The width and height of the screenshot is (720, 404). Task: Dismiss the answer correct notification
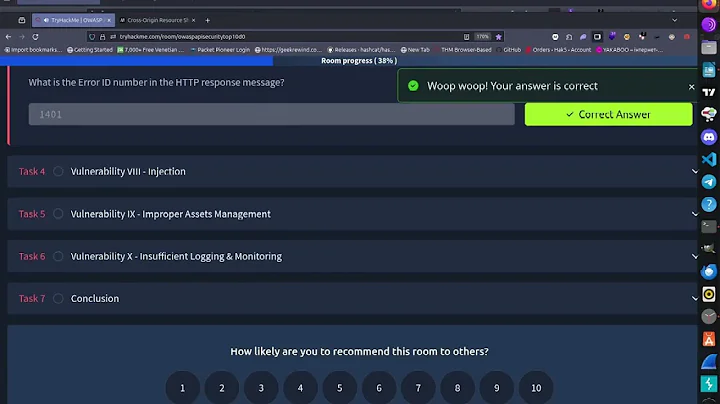pos(692,87)
